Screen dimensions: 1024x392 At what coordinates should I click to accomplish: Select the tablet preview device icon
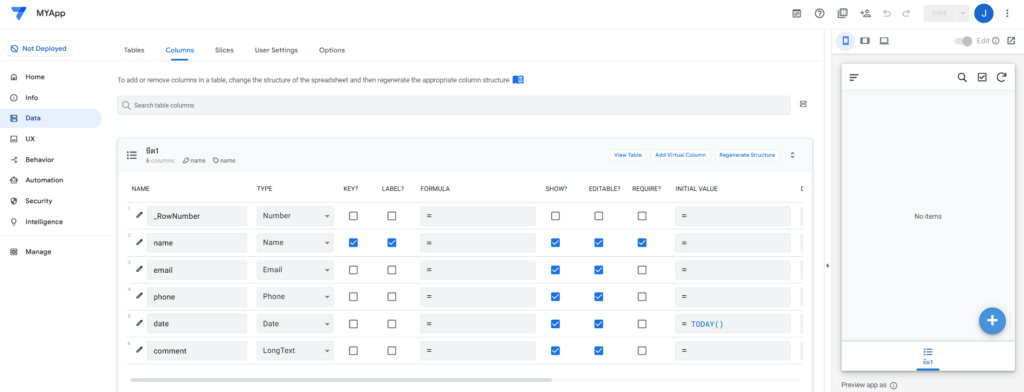(865, 41)
